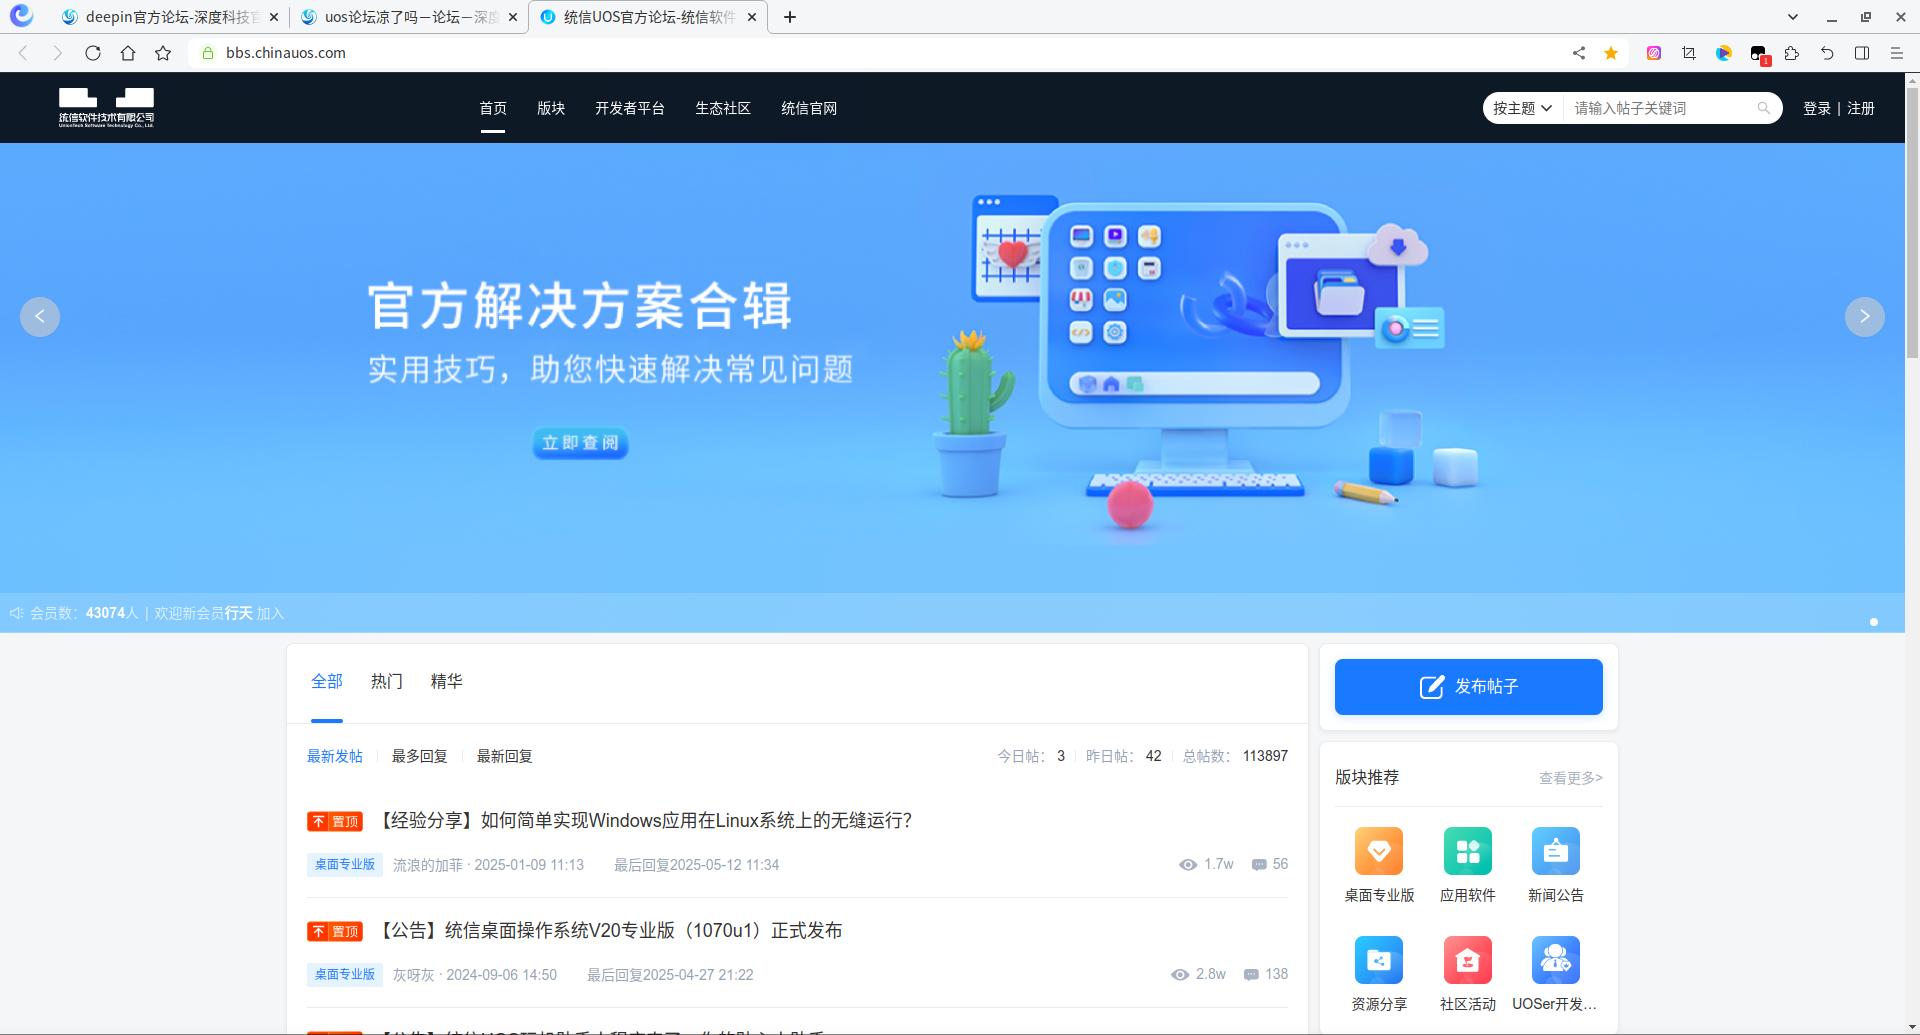Image resolution: width=1920 pixels, height=1035 pixels.
Task: Open 桌面专业版 board icon
Action: (x=1379, y=851)
